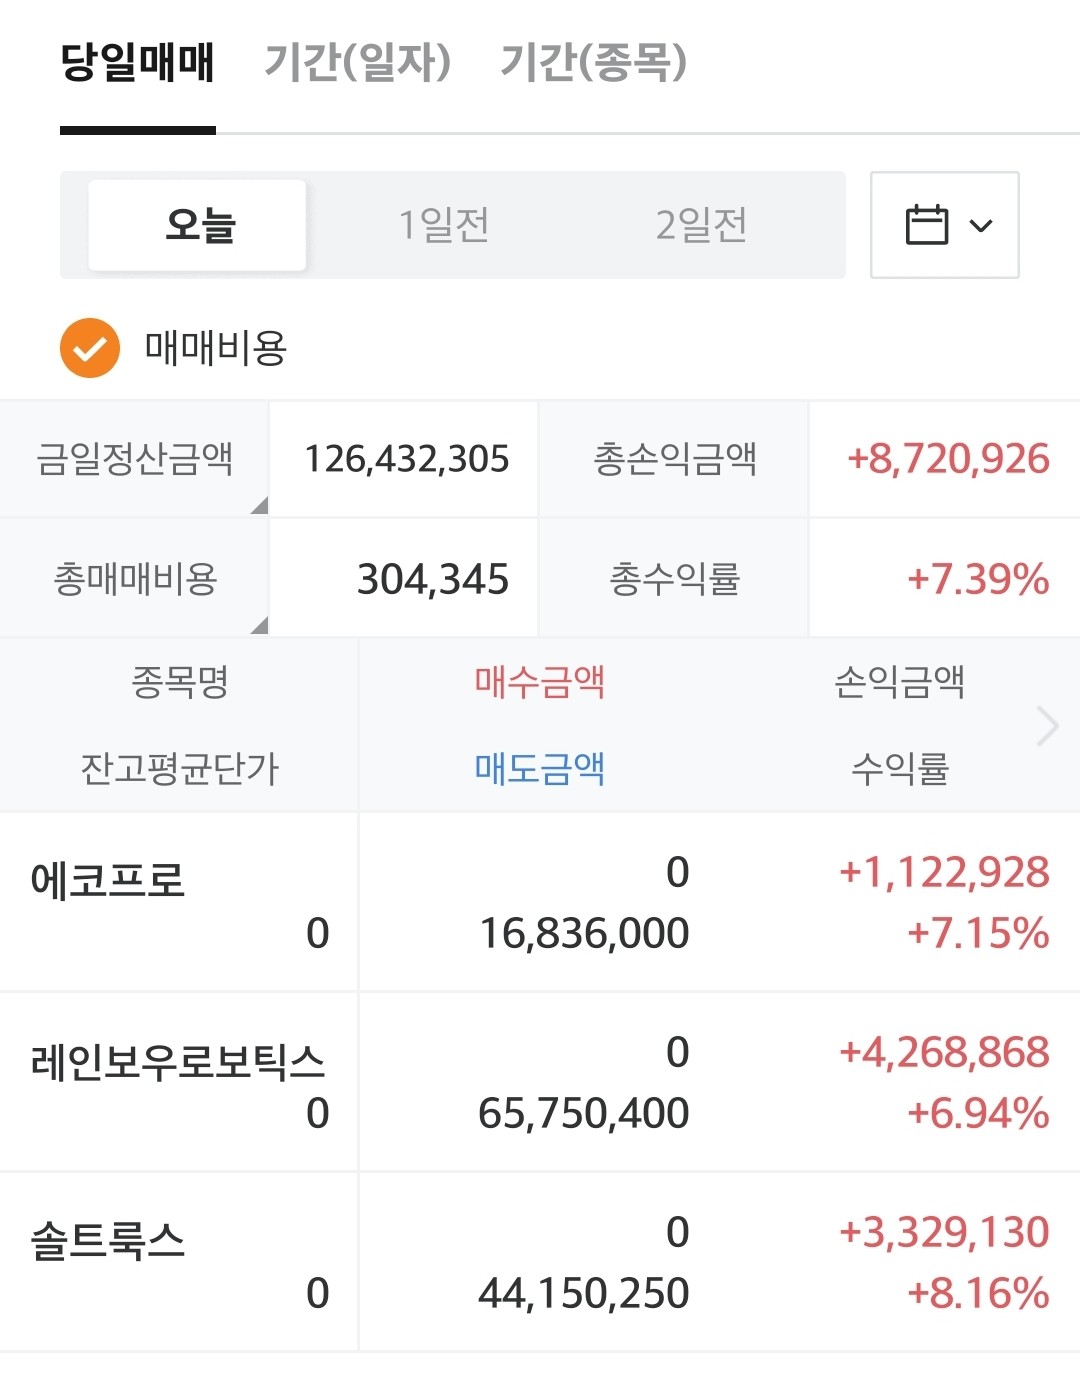Open the 기간(종목) tab
Image resolution: width=1080 pixels, height=1378 pixels.
pos(594,62)
